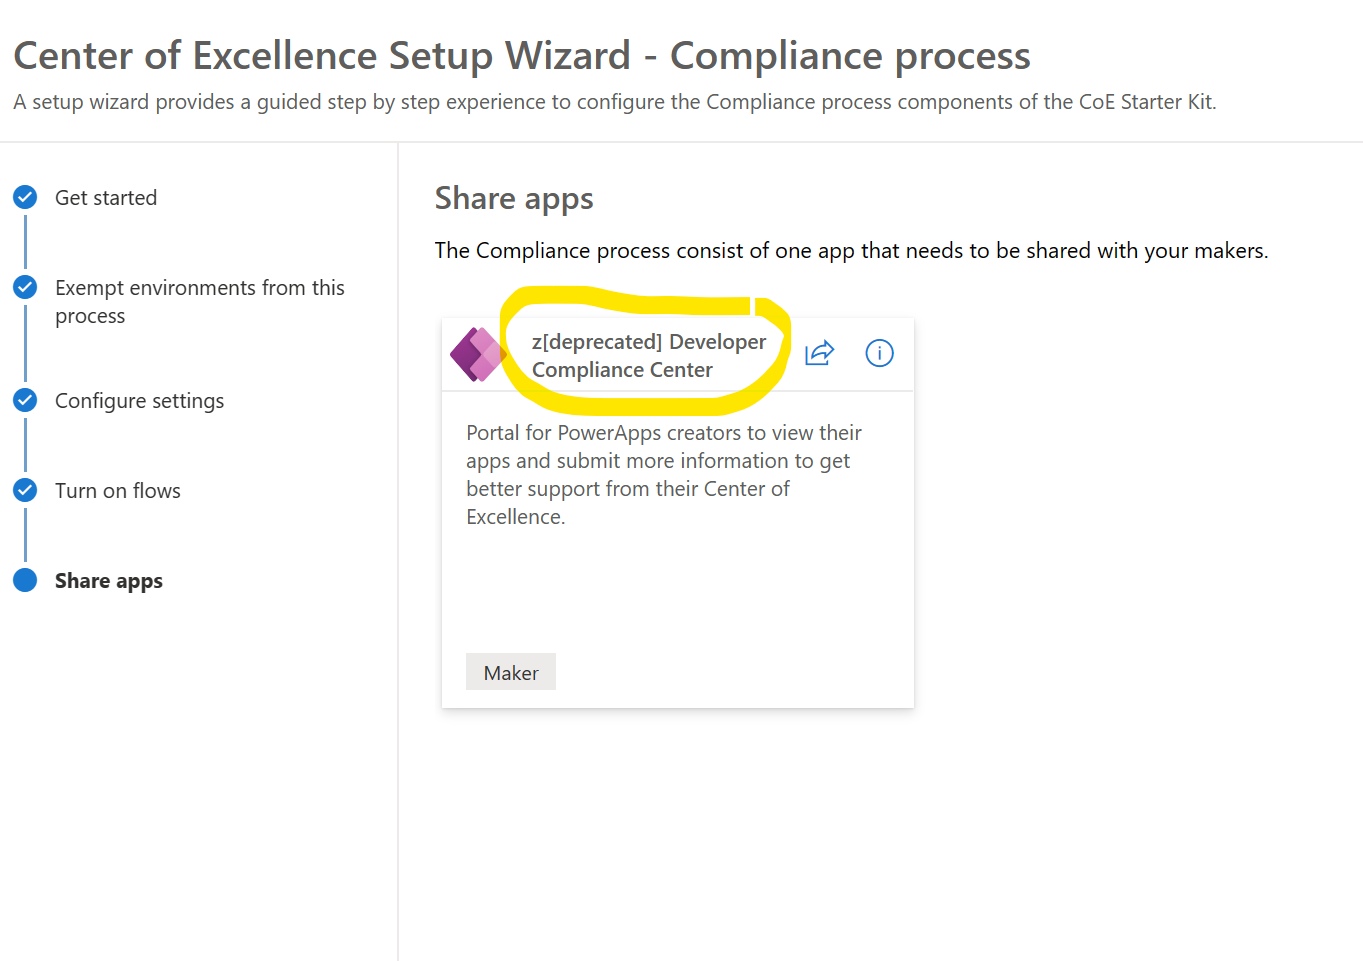Select the app description text paragraph

(x=663, y=474)
